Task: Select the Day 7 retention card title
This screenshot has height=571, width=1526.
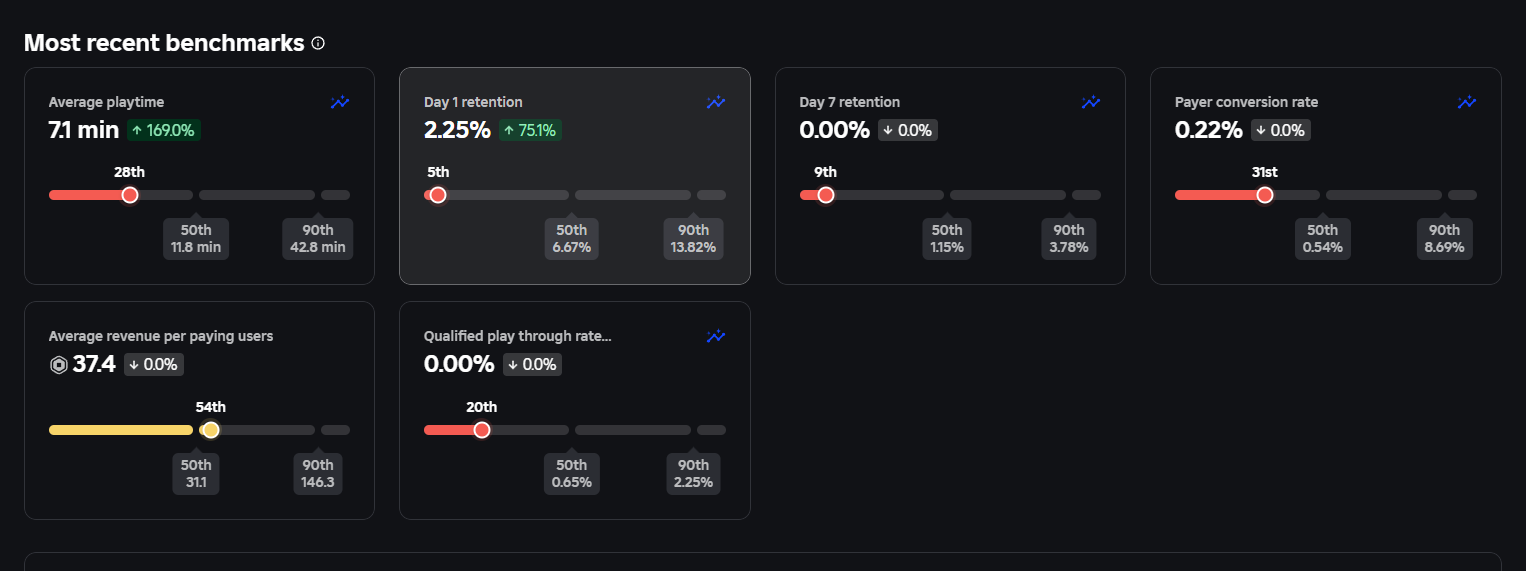Action: click(850, 102)
